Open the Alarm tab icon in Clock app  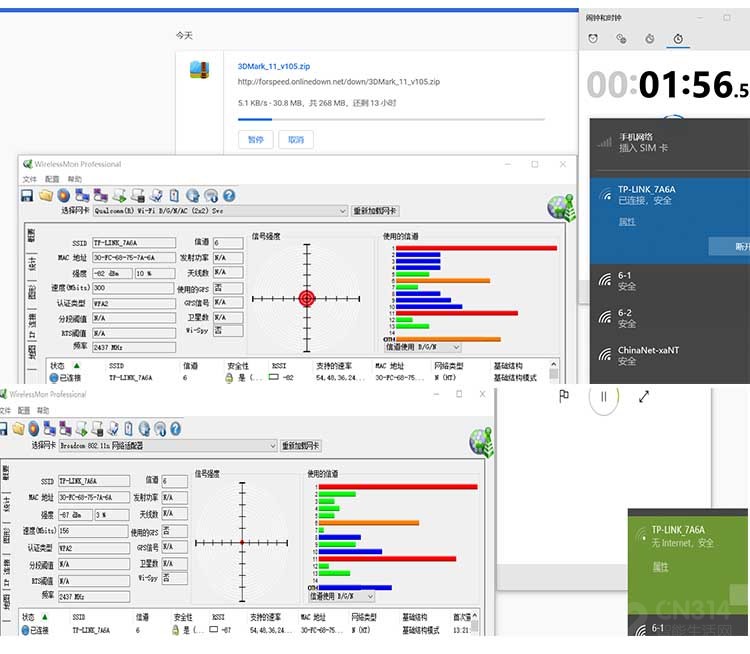point(593,39)
